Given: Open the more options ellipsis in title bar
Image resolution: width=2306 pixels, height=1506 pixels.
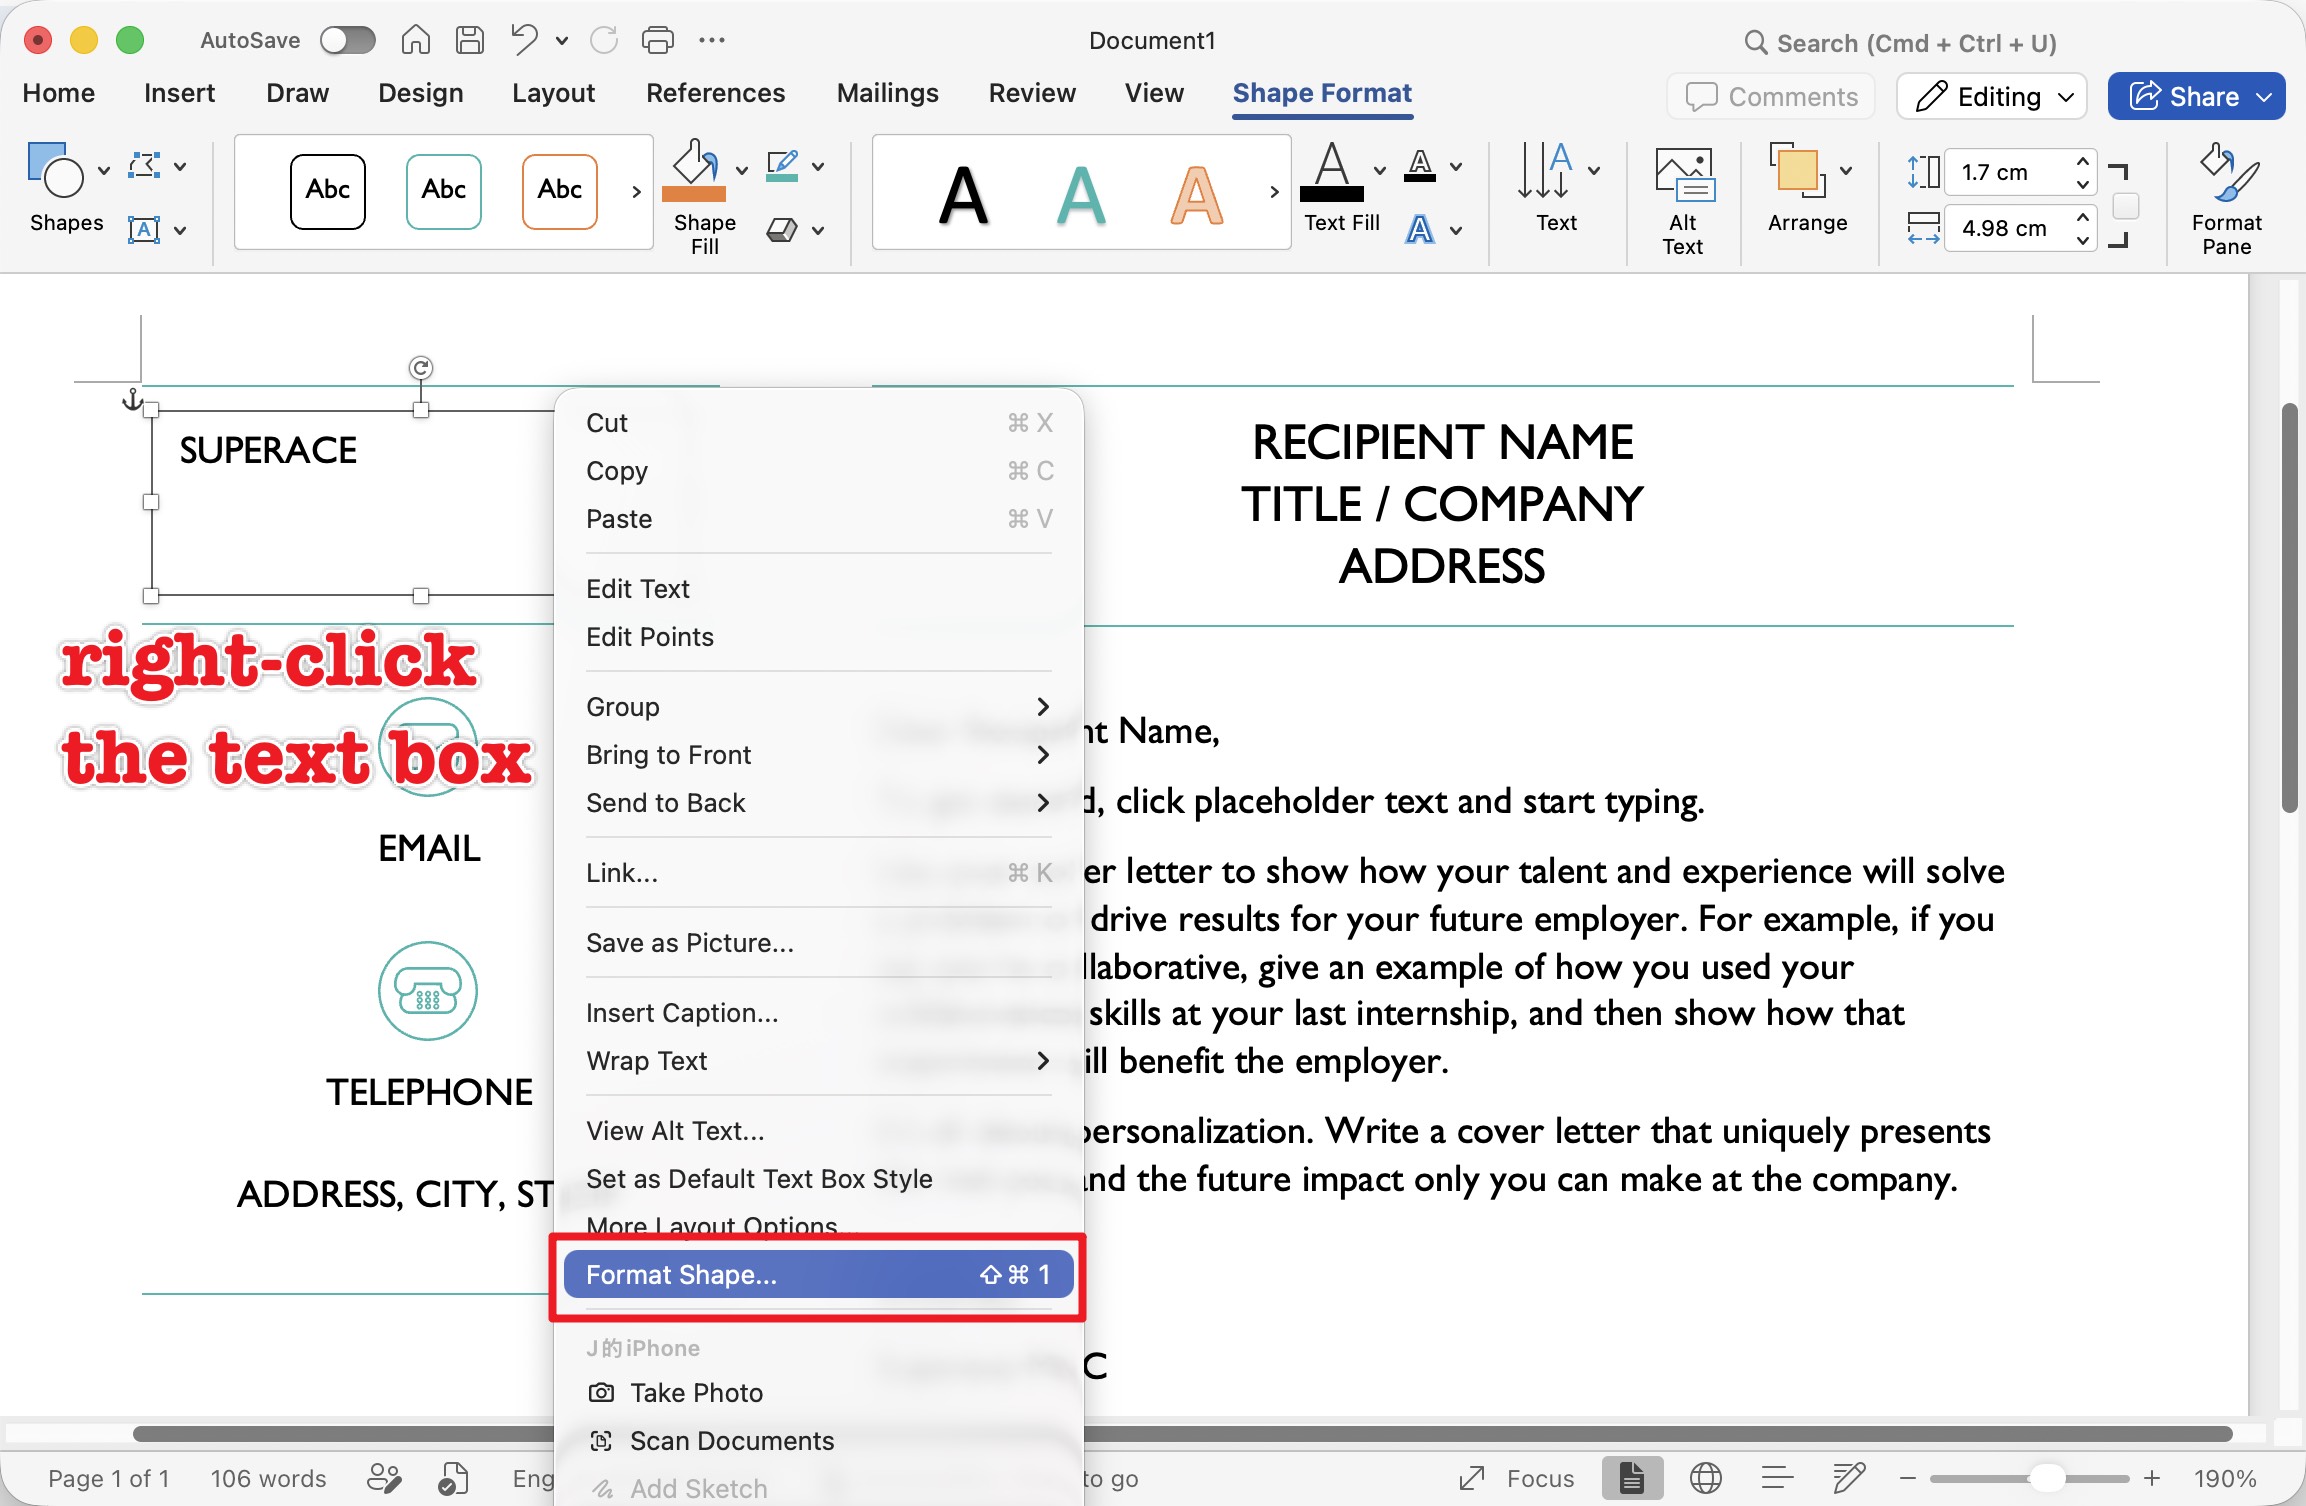Looking at the screenshot, I should pos(711,40).
